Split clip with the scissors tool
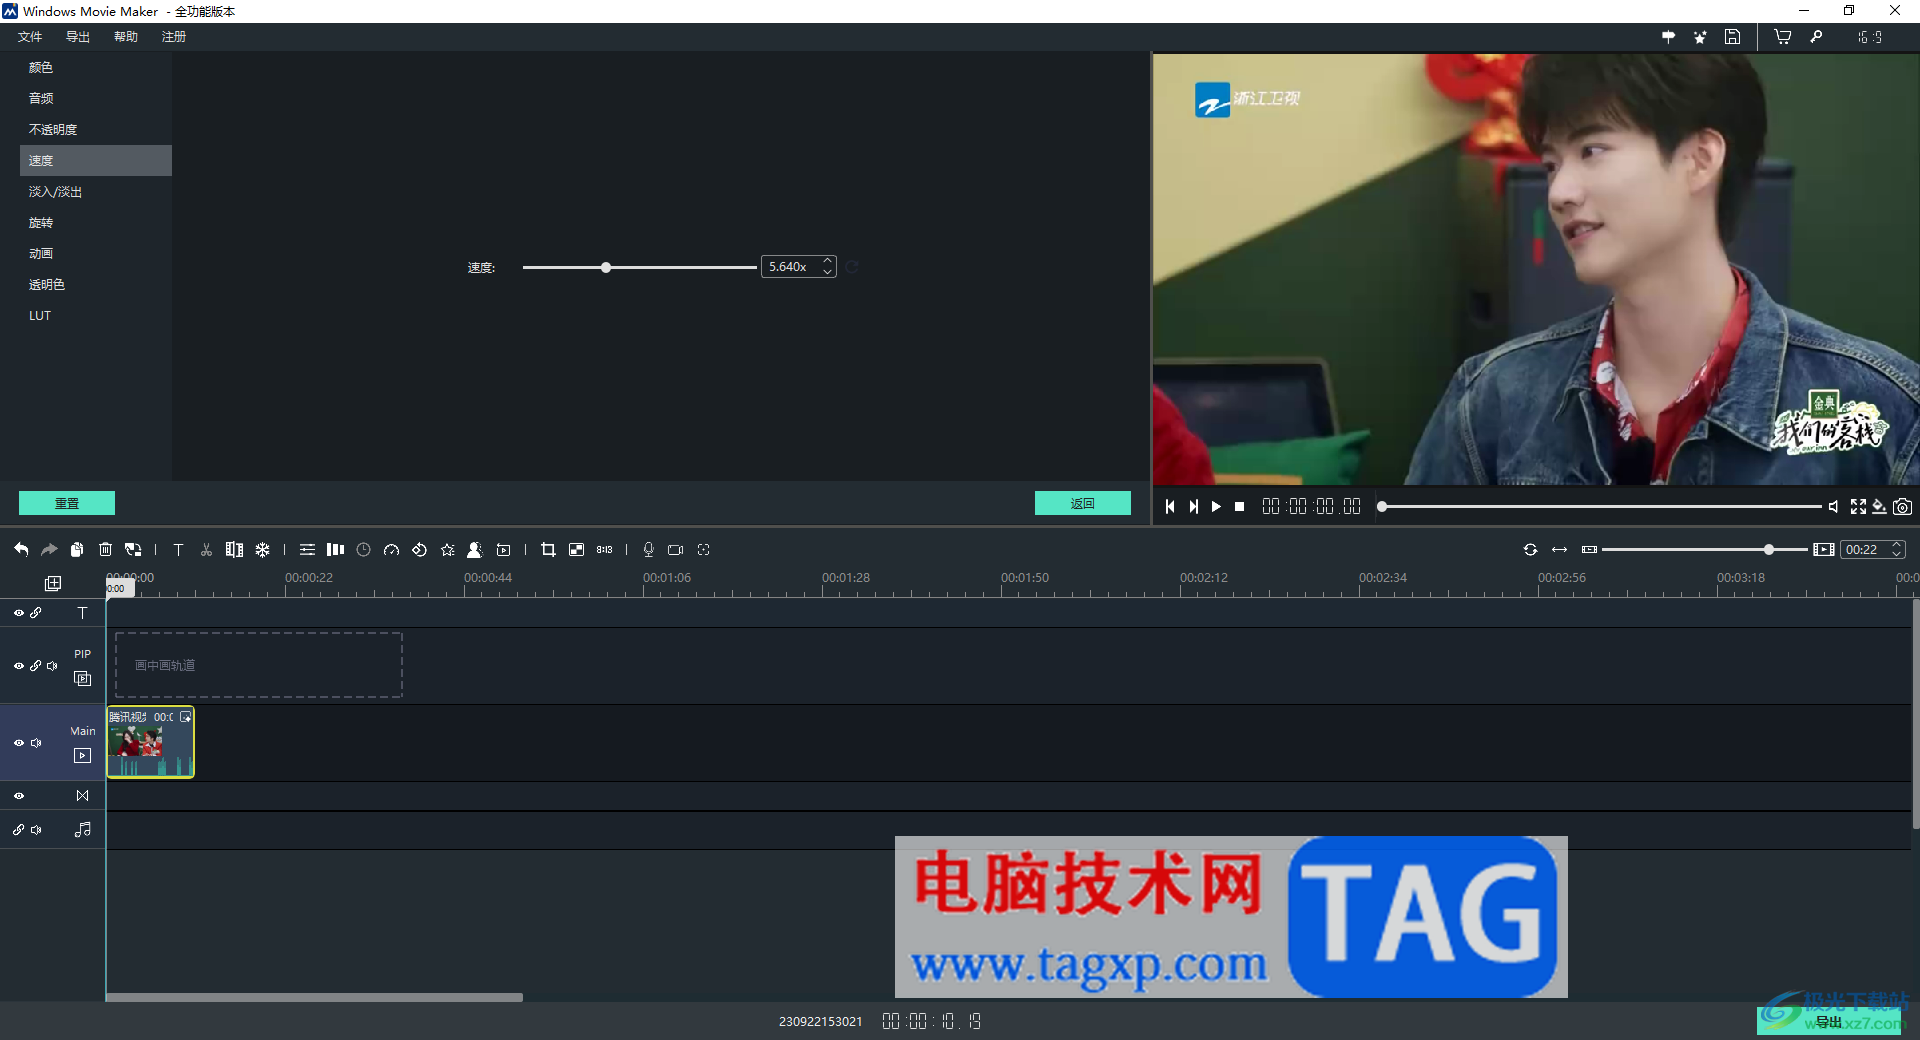This screenshot has height=1040, width=1920. pyautogui.click(x=206, y=549)
